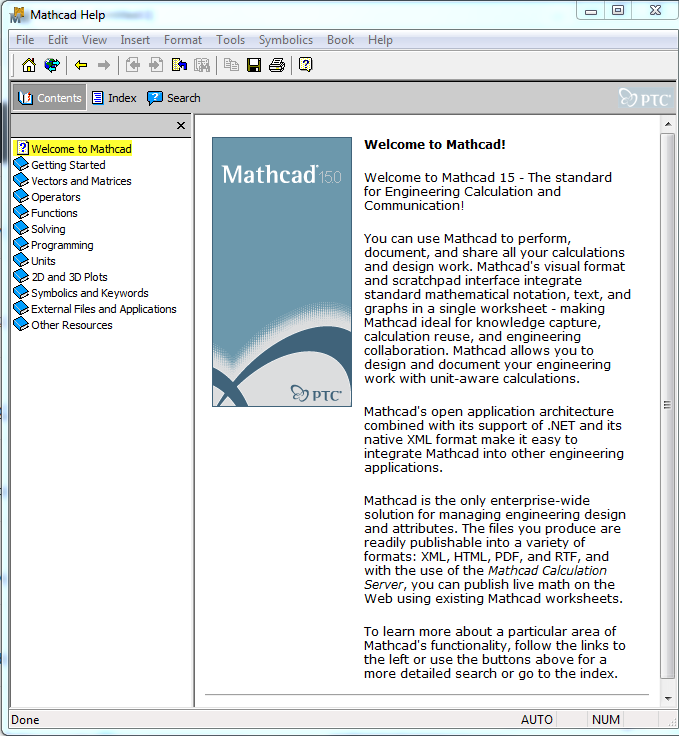Click the Mathcad 15.0 cover image

282,271
